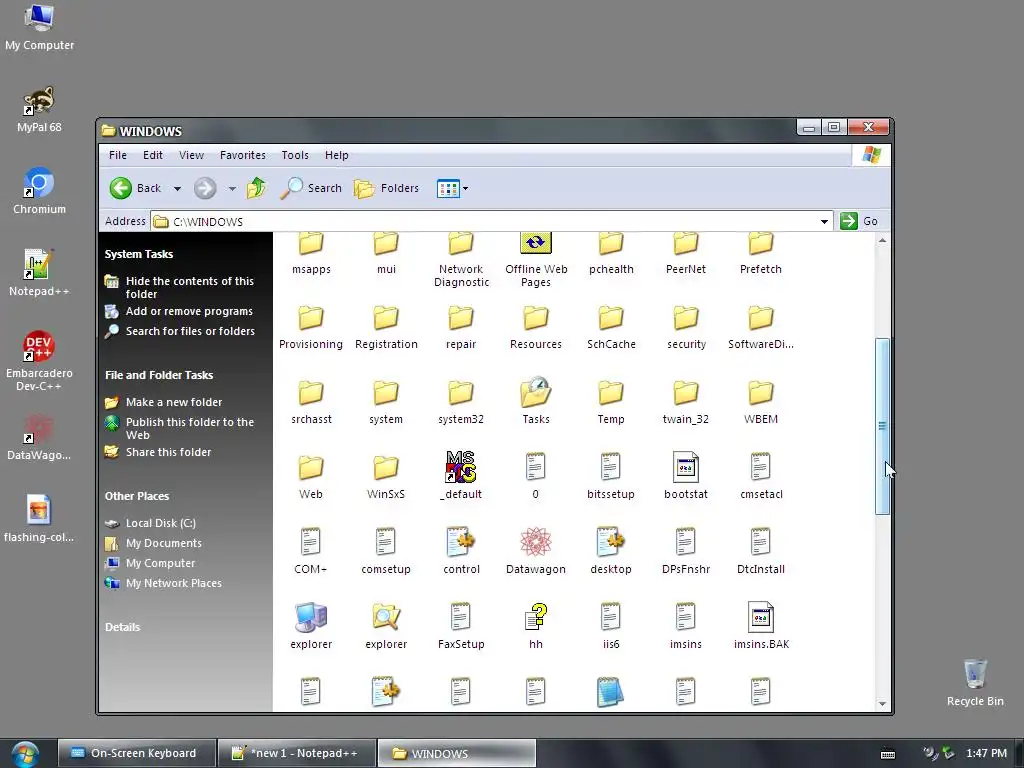Select the WinSxS folder
Viewport: 1024px width, 768px height.
click(386, 477)
